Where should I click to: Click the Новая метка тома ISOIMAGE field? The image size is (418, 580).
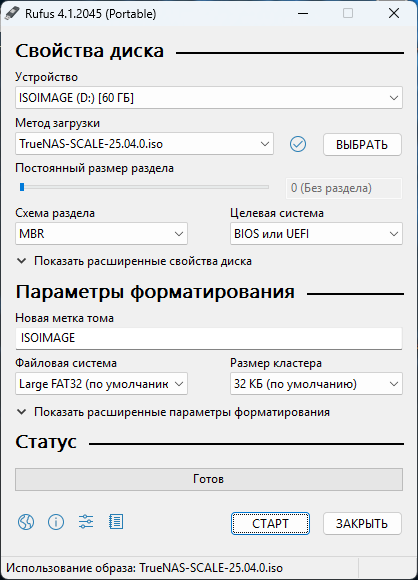pos(209,338)
